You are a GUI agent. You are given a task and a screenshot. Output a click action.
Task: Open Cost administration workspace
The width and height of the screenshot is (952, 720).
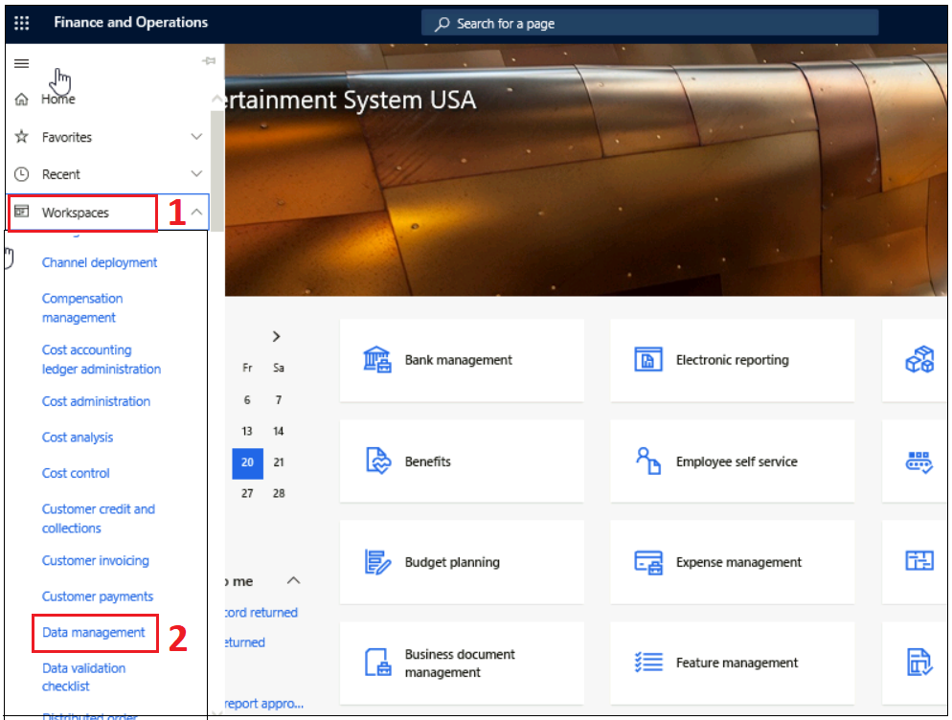pyautogui.click(x=96, y=401)
